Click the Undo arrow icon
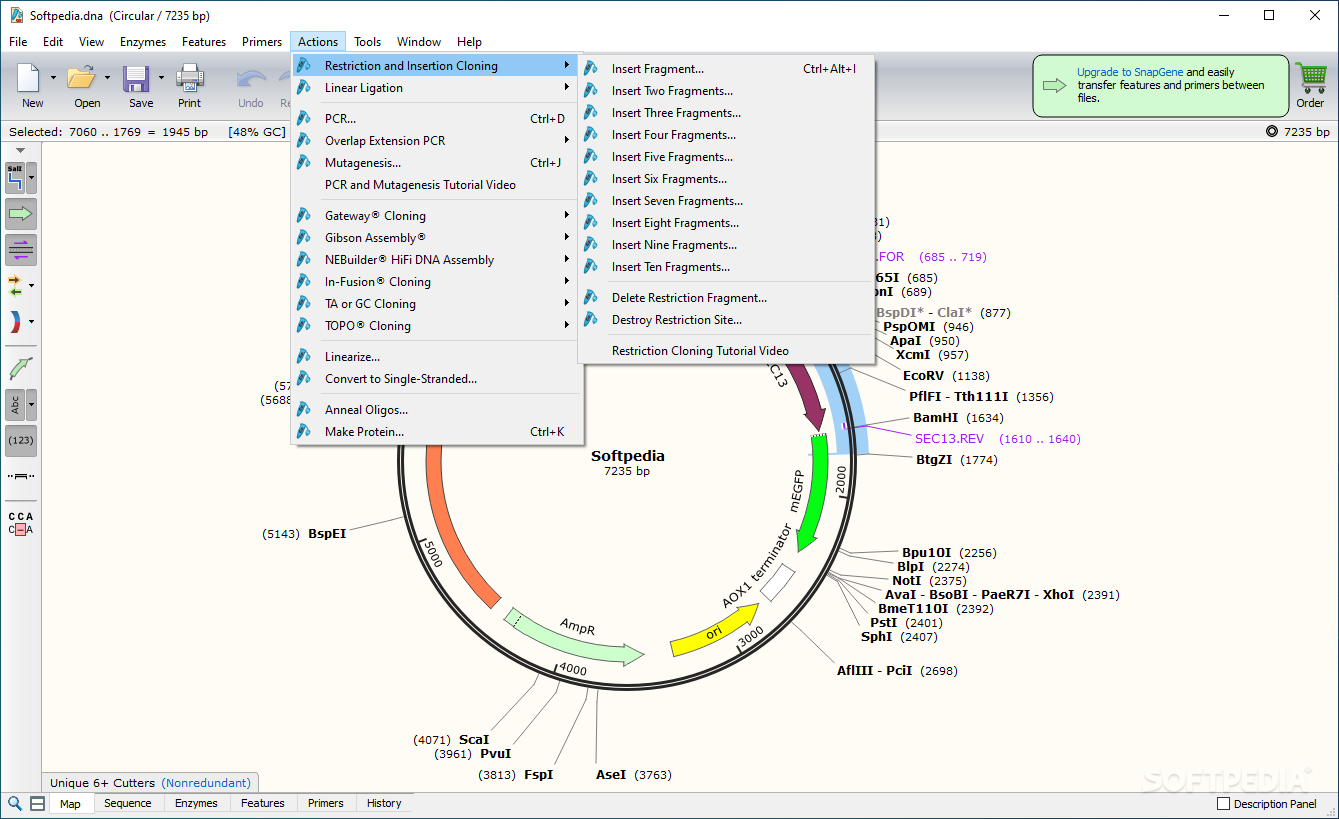This screenshot has height=819, width=1339. click(x=251, y=79)
